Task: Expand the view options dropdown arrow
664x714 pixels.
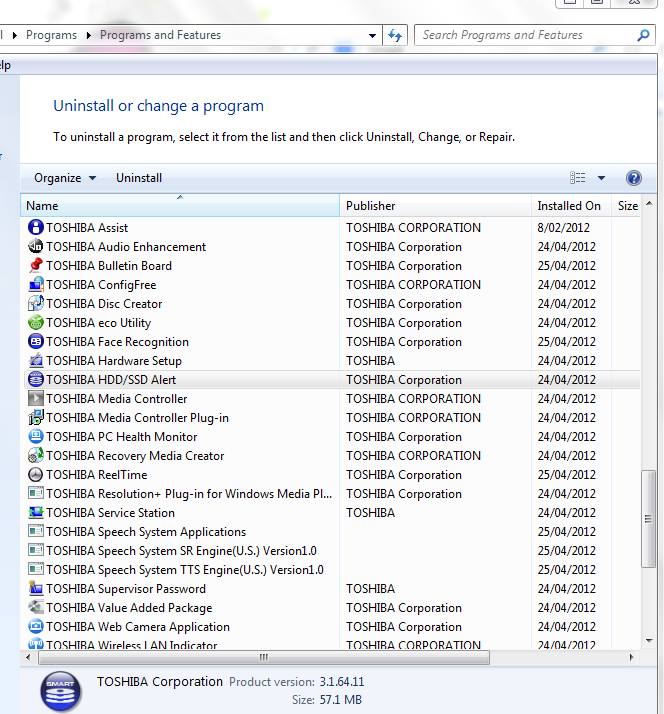Action: (602, 178)
